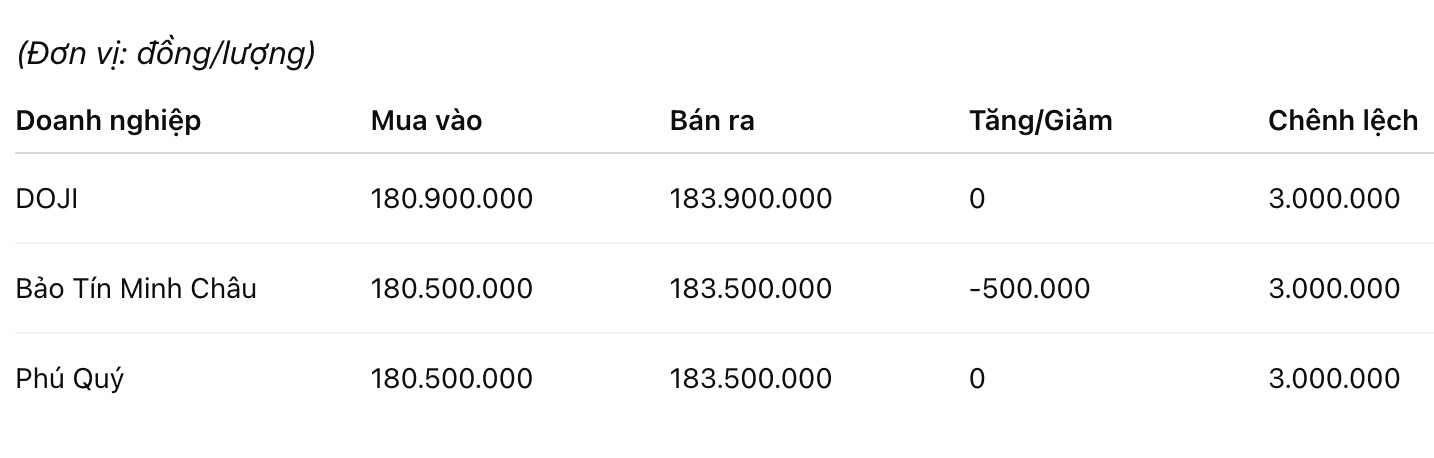1434x458 pixels.
Task: Select the Phú Quý company cell
Action: 70,379
